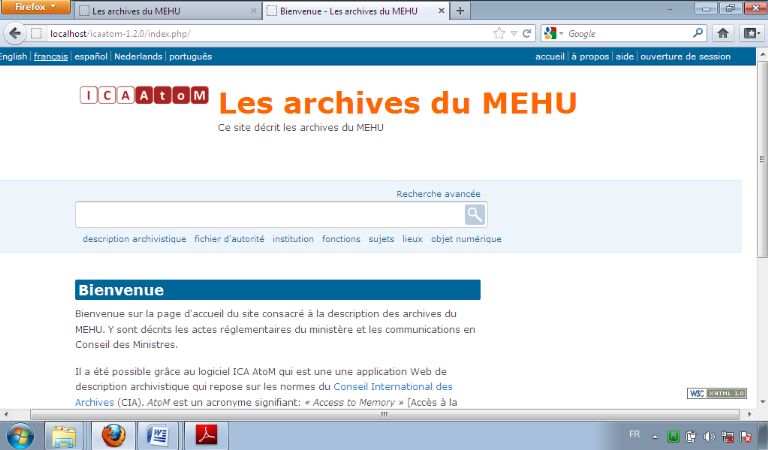Close the 'Bienvenue - Les archives du MEHU' tab
The image size is (768, 450).
(441, 11)
